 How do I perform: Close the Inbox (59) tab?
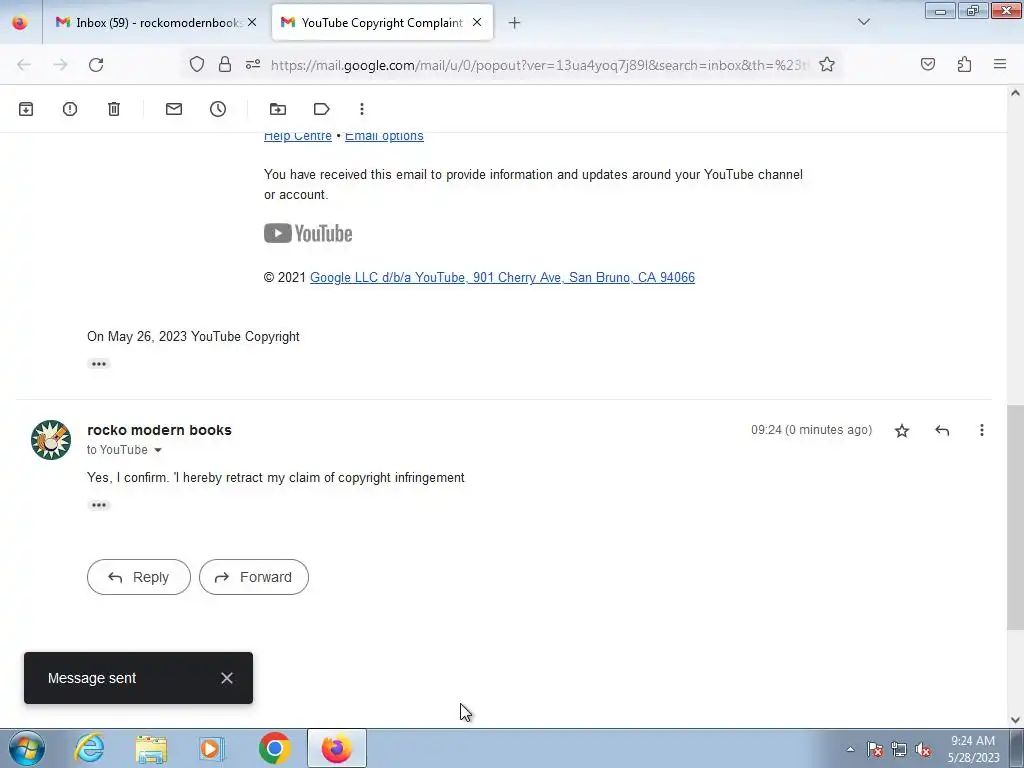click(252, 22)
